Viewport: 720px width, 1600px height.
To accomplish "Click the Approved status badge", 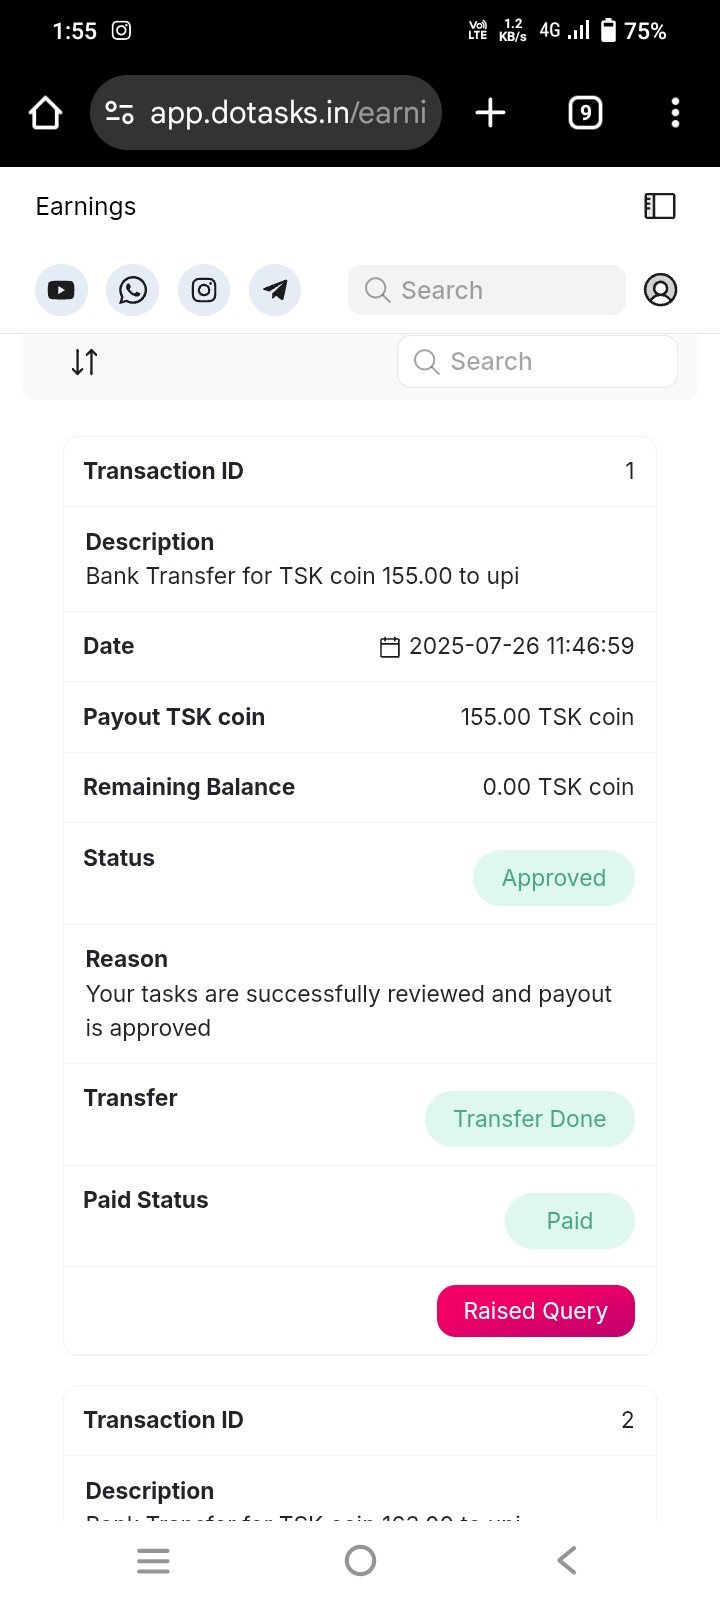I will 554,878.
